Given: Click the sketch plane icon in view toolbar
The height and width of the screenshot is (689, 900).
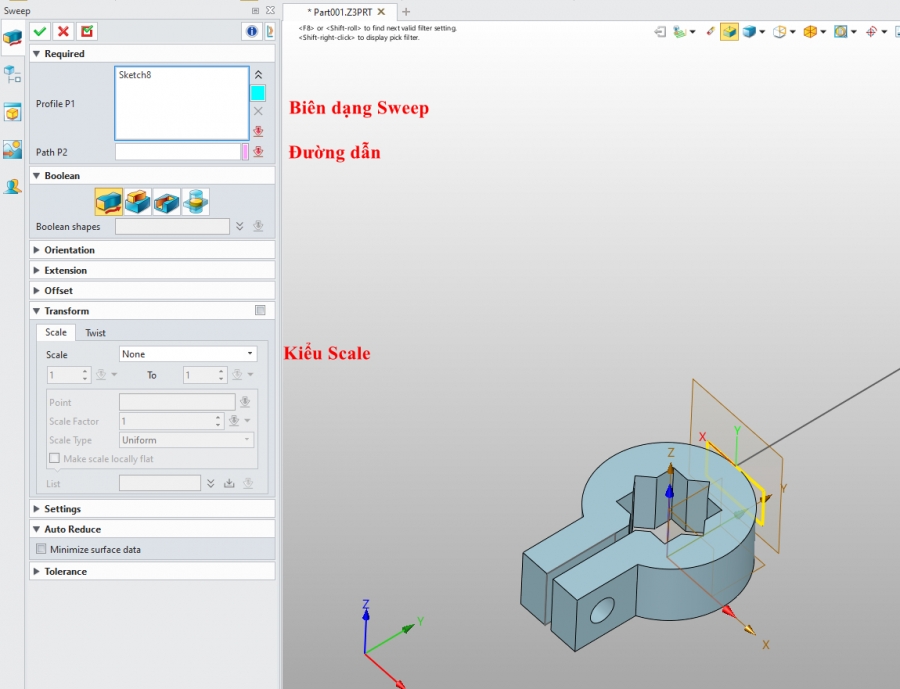Looking at the screenshot, I should click(x=680, y=32).
